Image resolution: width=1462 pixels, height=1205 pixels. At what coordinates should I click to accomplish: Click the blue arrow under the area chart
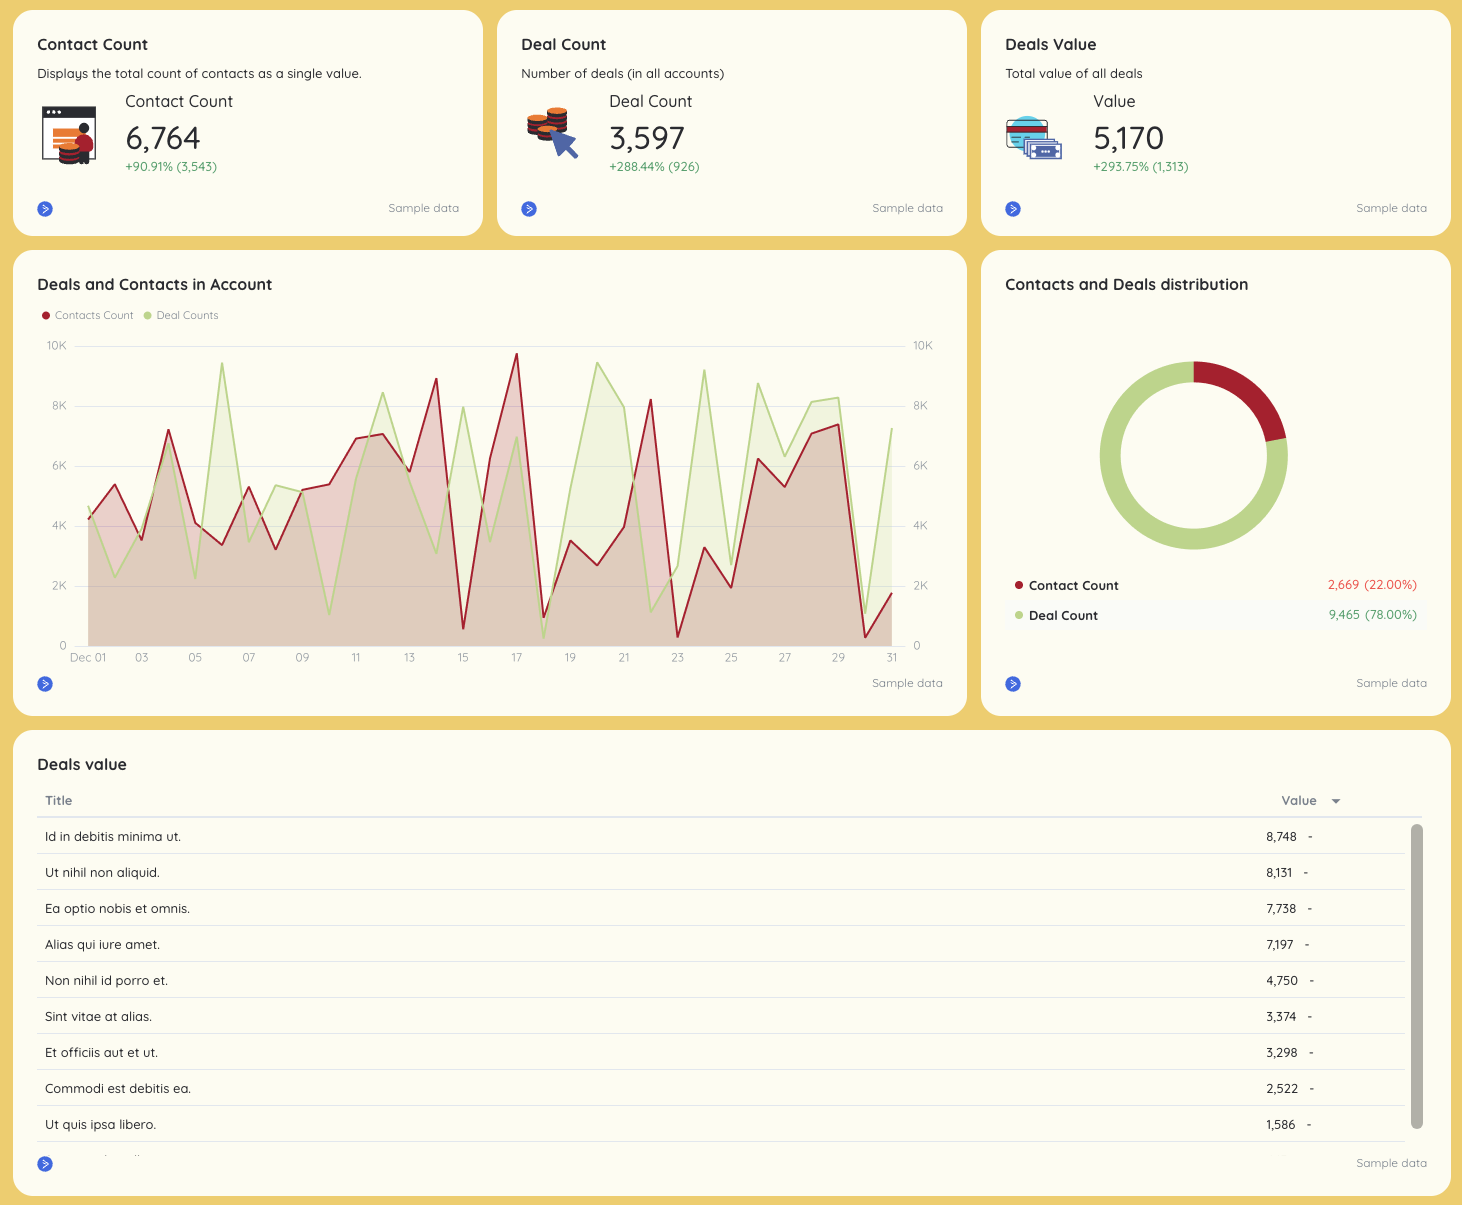click(45, 683)
